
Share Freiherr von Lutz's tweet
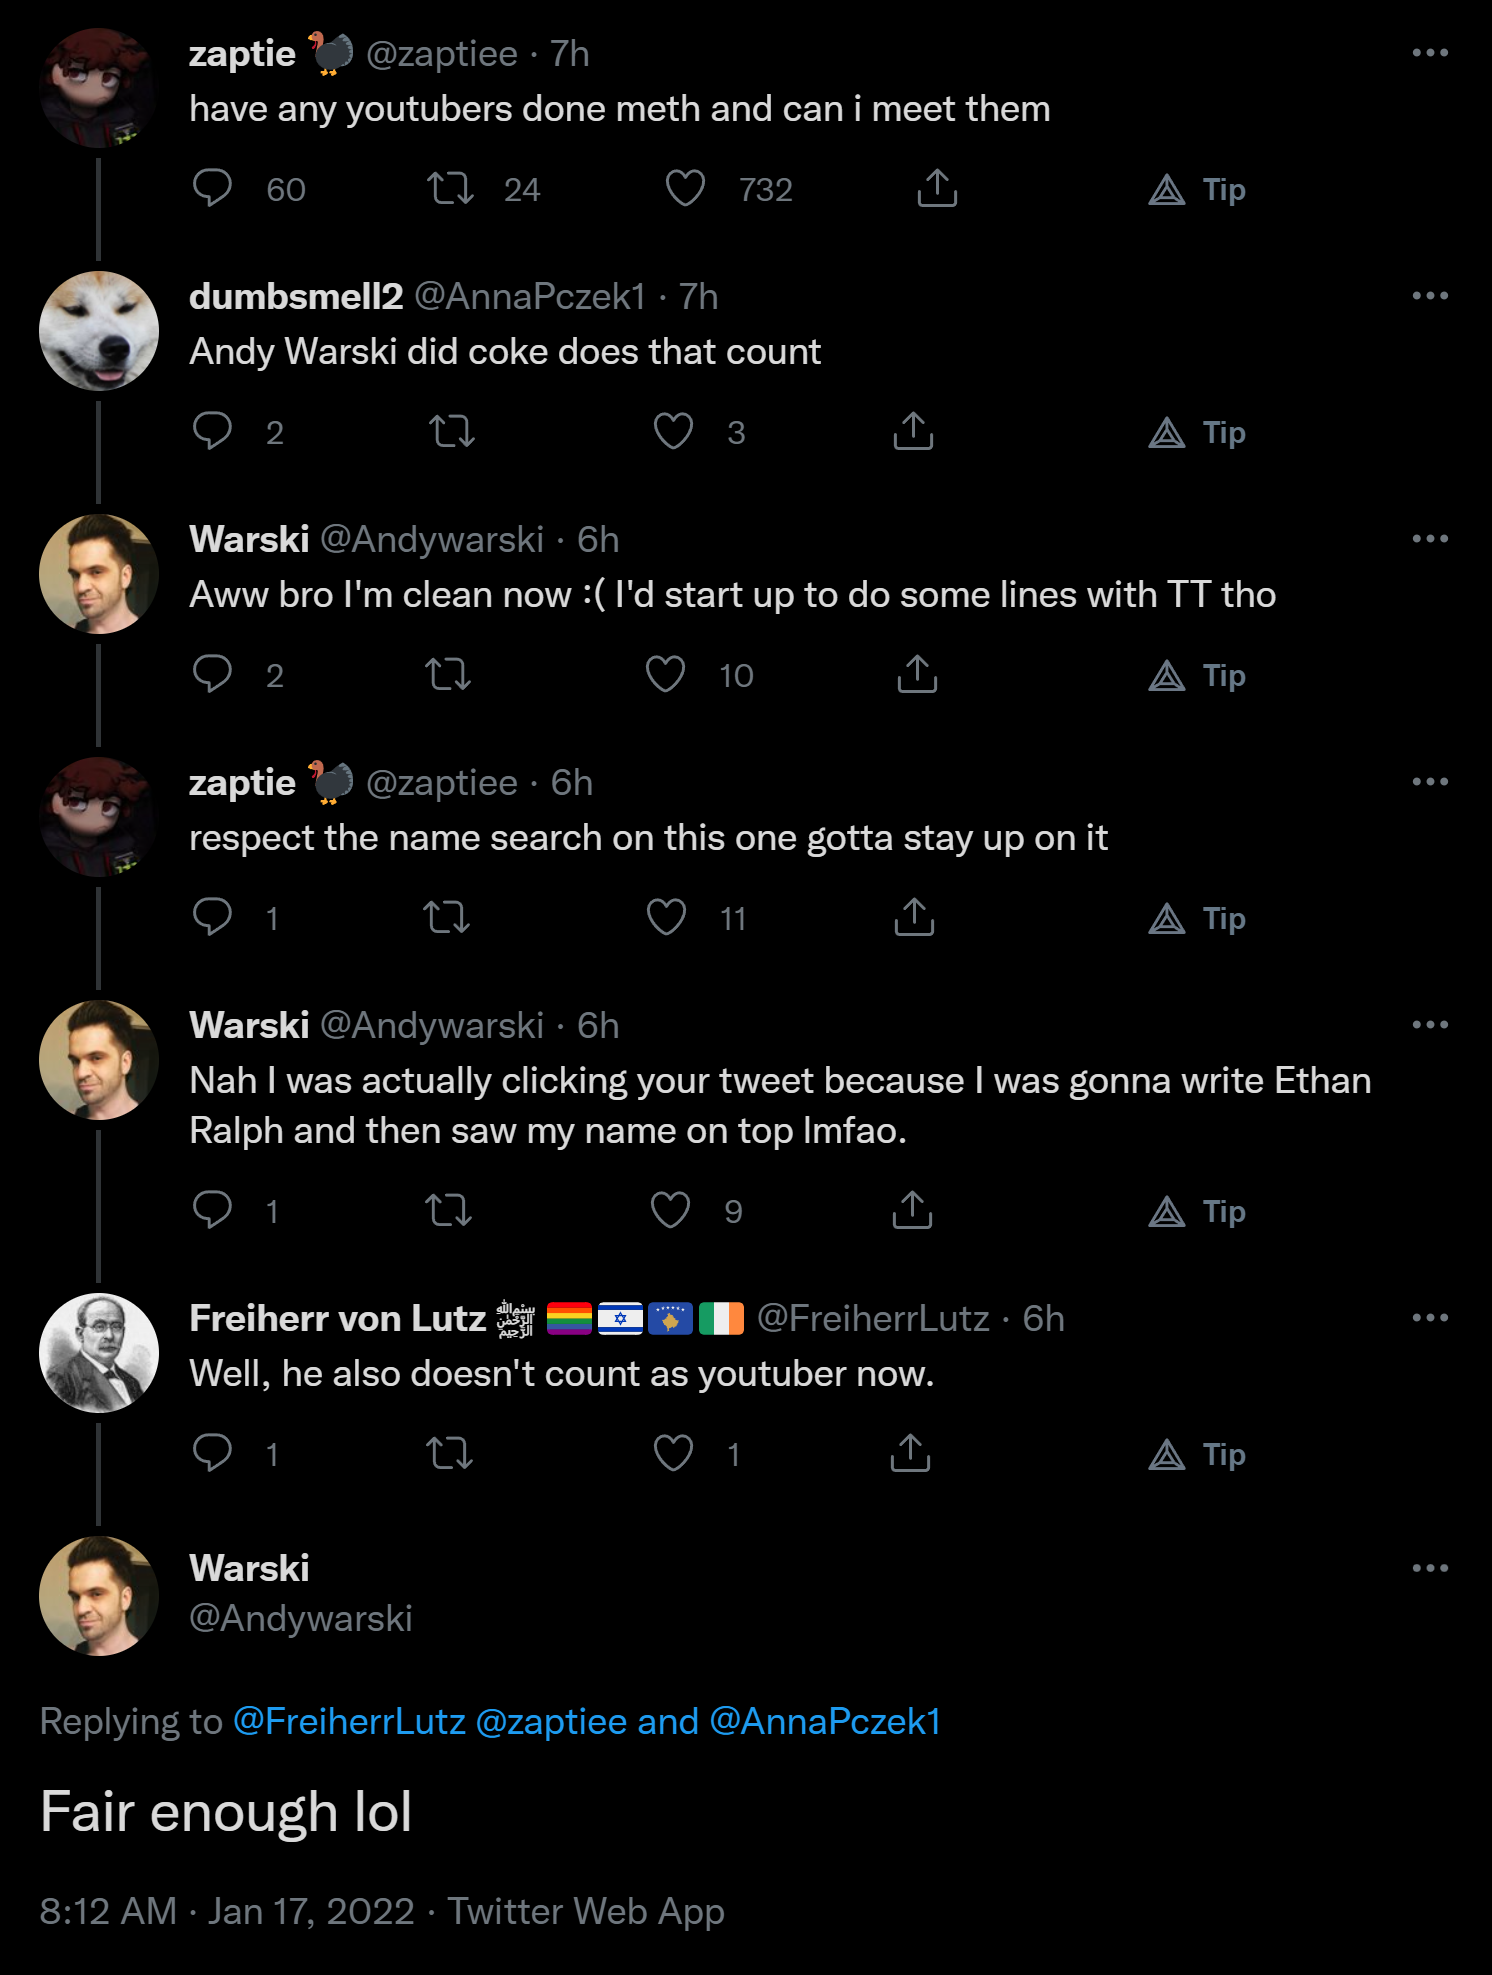pos(910,1453)
